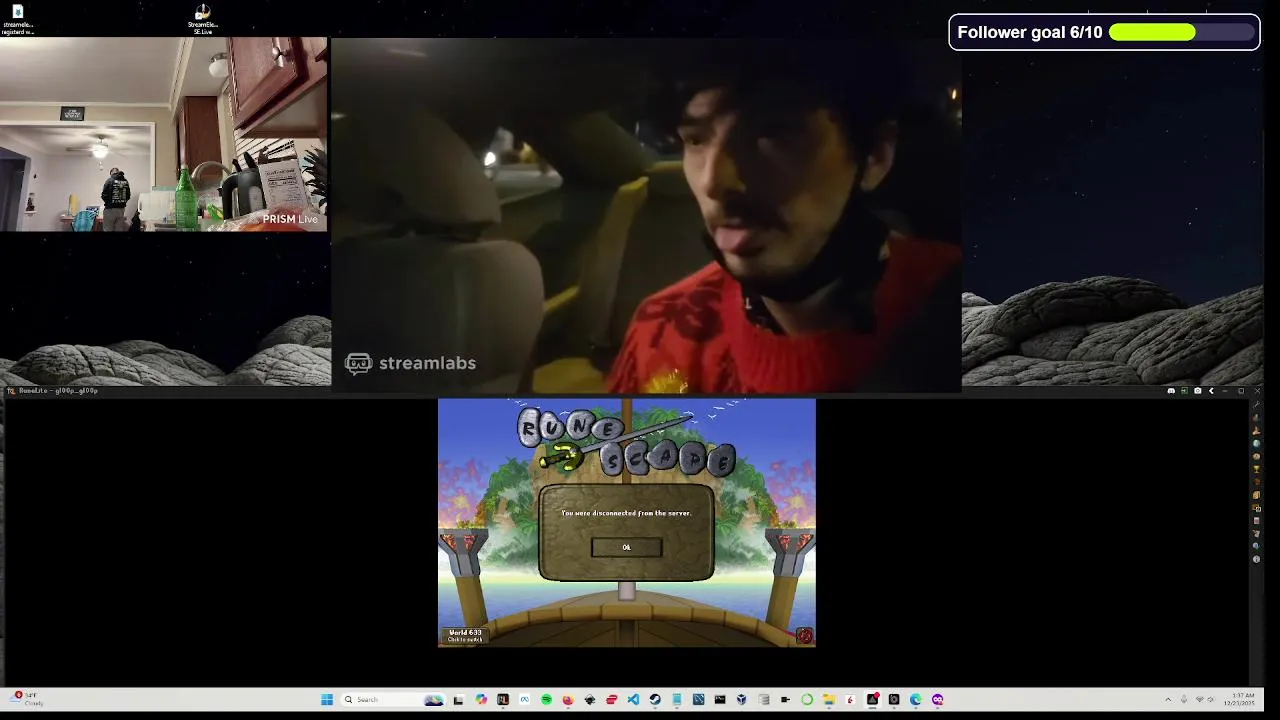Open the green ring app on taskbar

click(x=807, y=699)
